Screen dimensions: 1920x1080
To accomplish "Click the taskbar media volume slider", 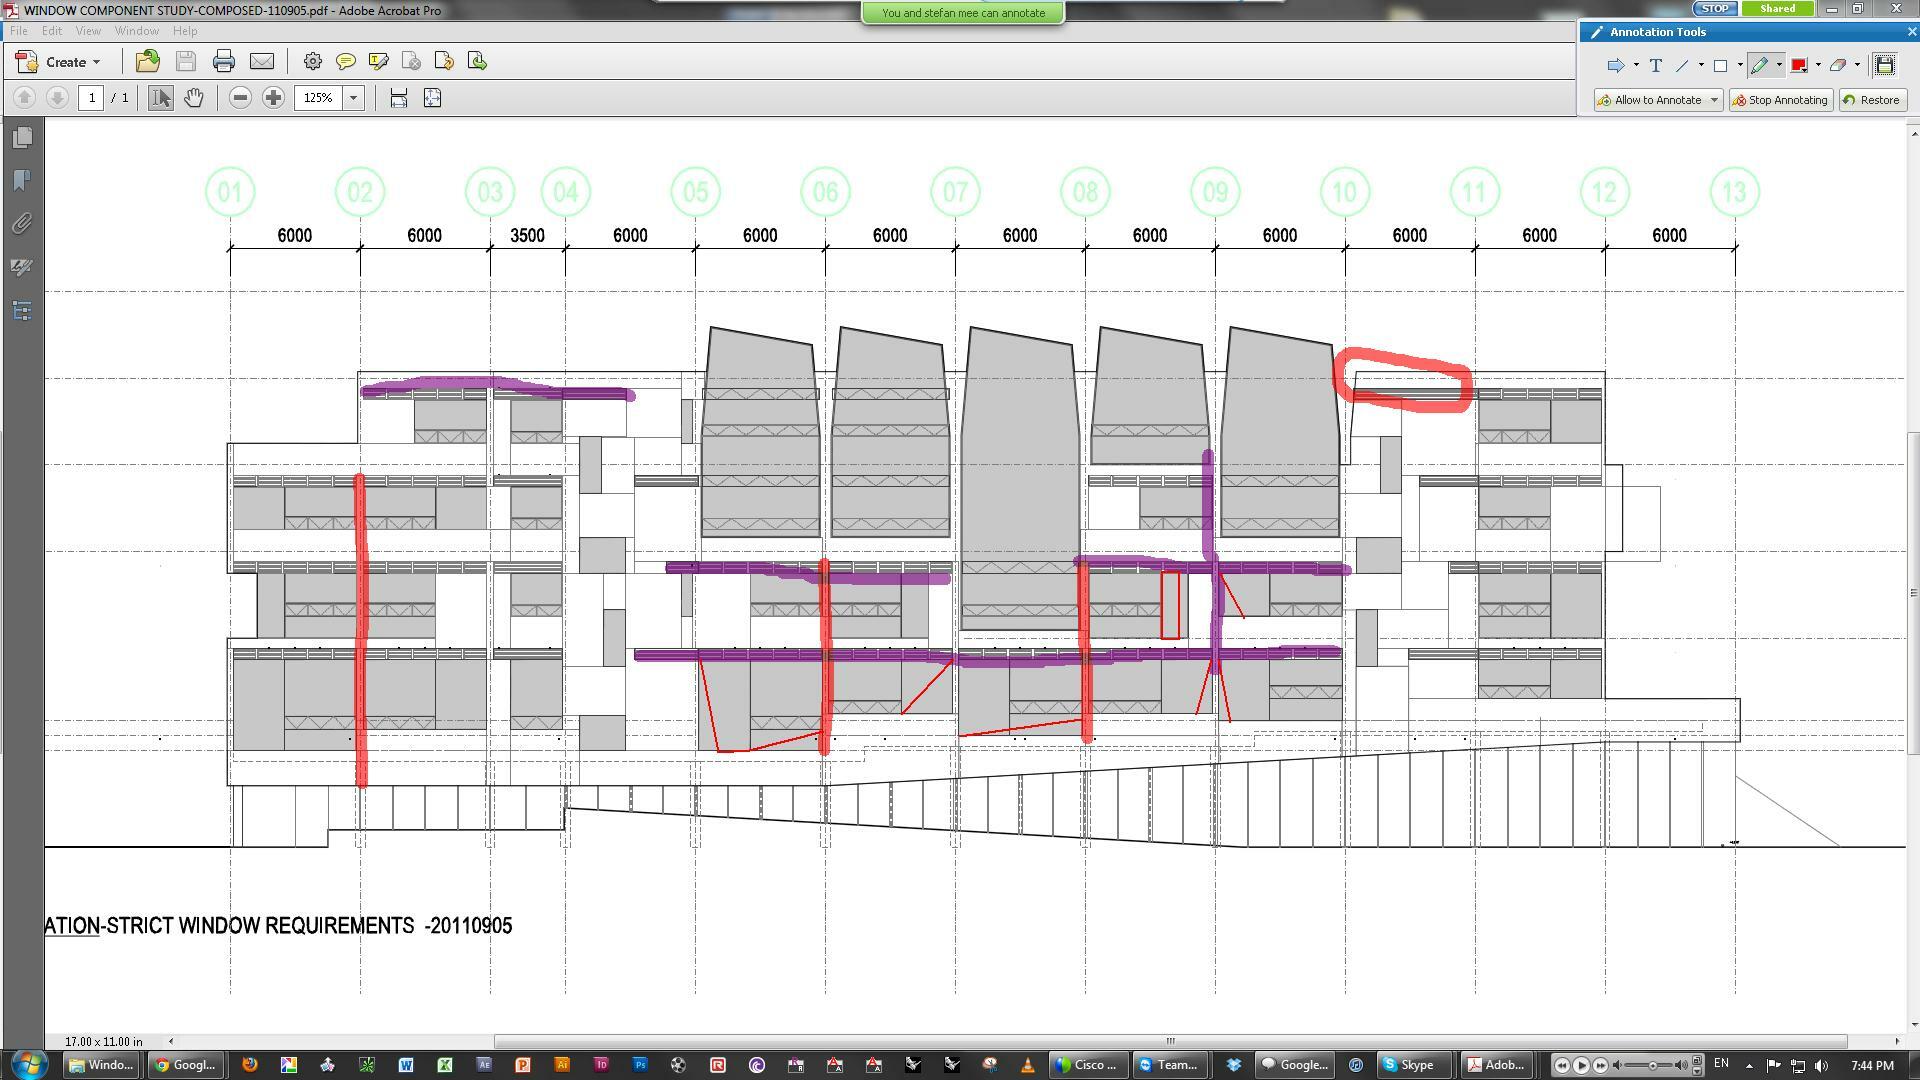I will pos(1652,1065).
